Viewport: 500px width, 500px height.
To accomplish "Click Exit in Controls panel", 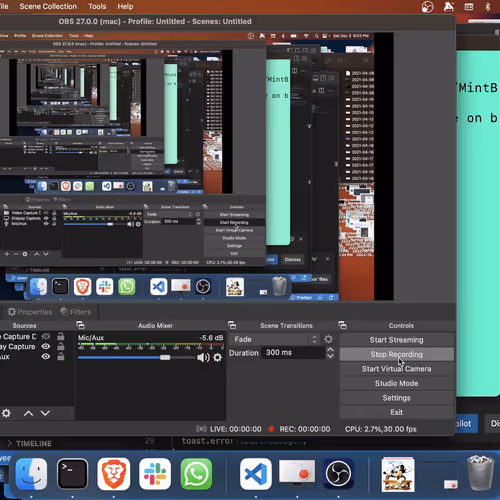I will [x=397, y=412].
